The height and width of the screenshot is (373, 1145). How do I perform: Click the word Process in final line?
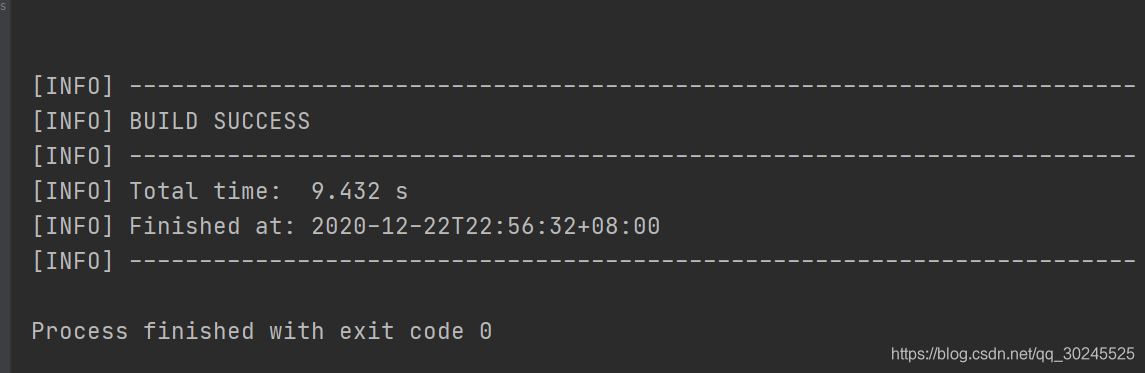pos(80,331)
